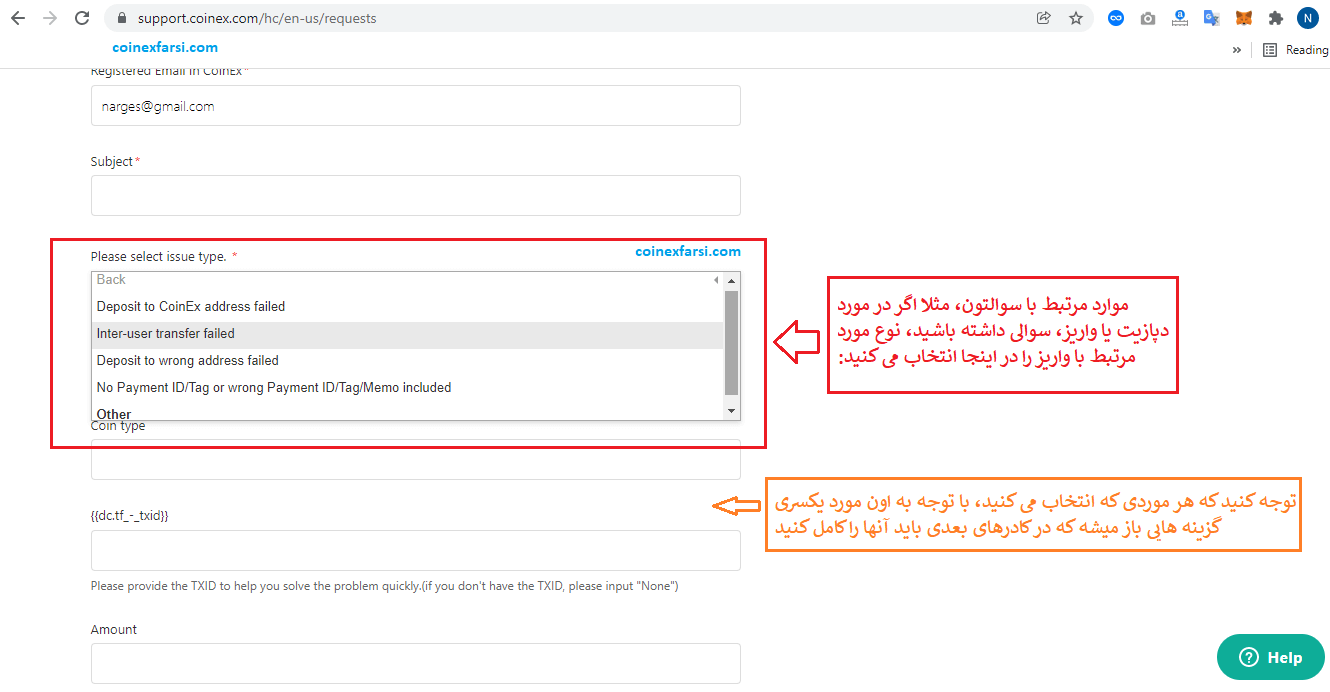The width and height of the screenshot is (1330, 692).
Task: Go 'Back' in the issue type list
Action: click(111, 280)
